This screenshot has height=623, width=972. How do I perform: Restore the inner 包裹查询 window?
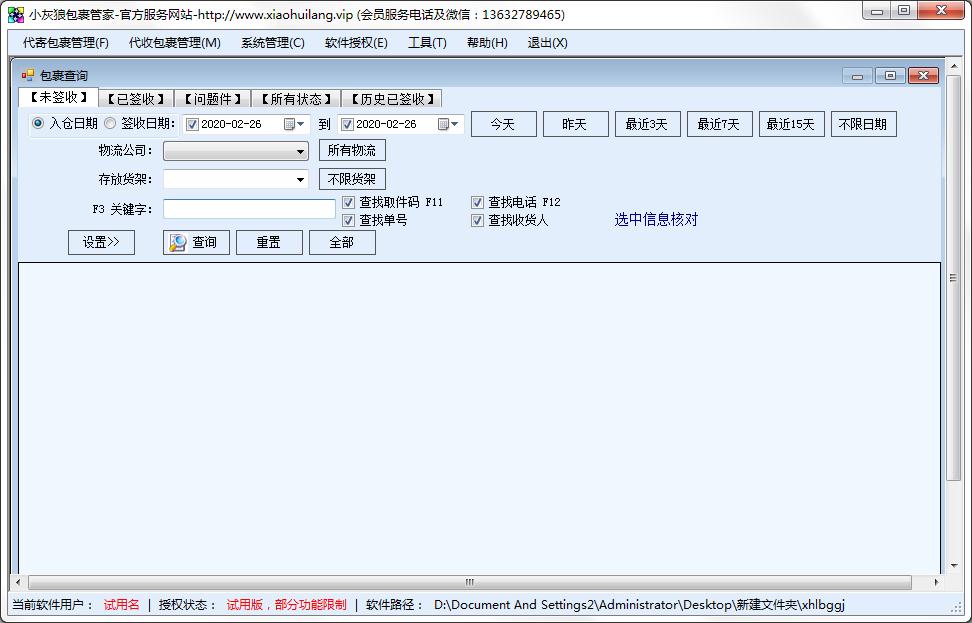889,75
